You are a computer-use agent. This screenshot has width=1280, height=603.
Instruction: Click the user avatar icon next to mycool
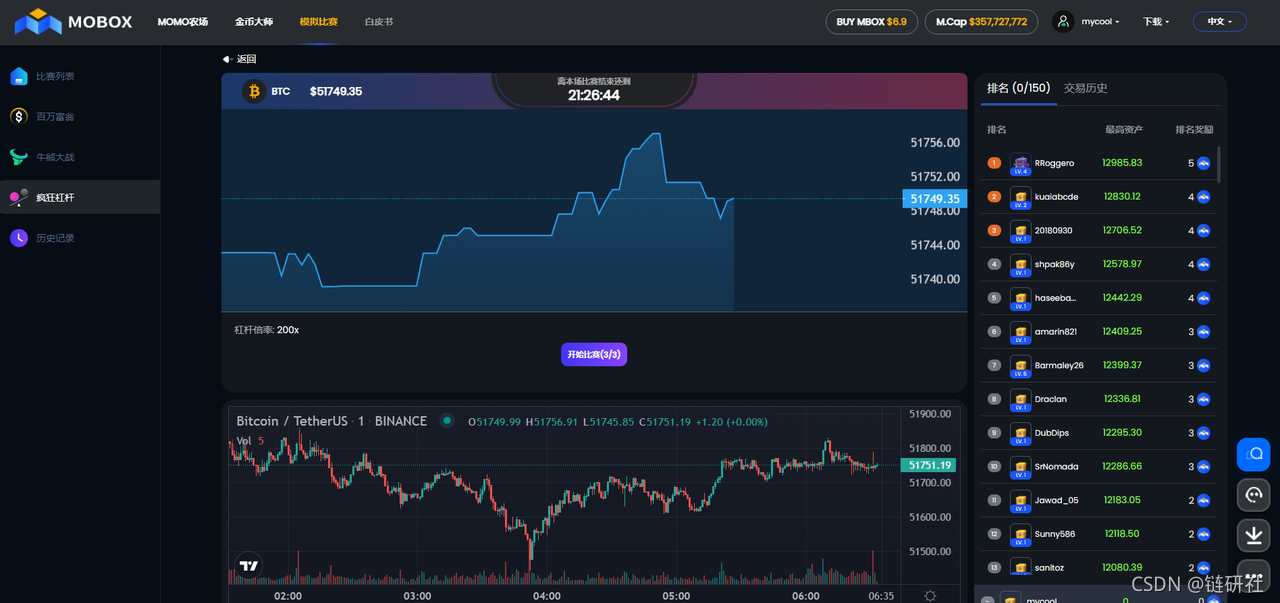pyautogui.click(x=1063, y=21)
